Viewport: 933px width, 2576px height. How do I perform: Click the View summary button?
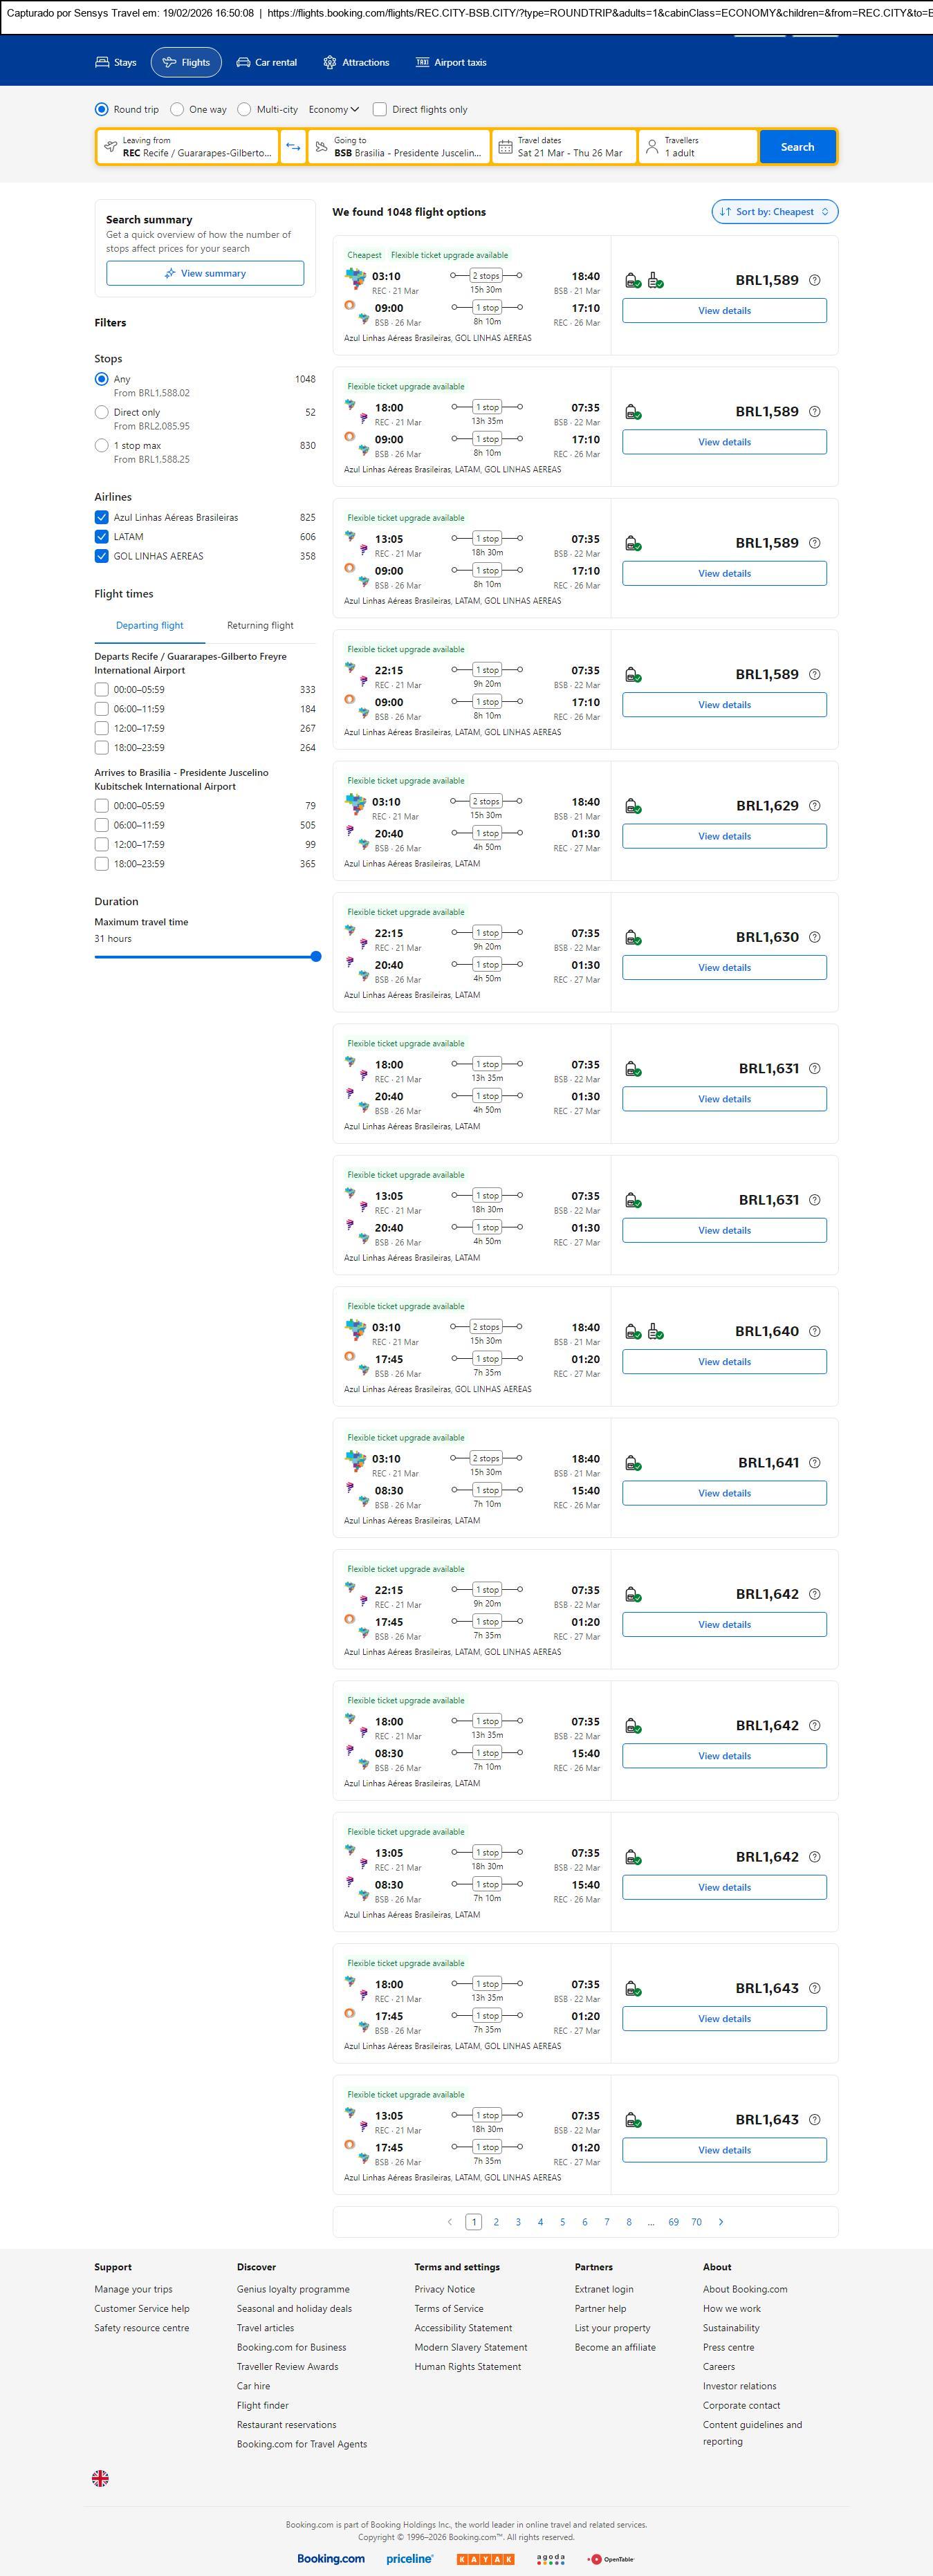pos(205,274)
